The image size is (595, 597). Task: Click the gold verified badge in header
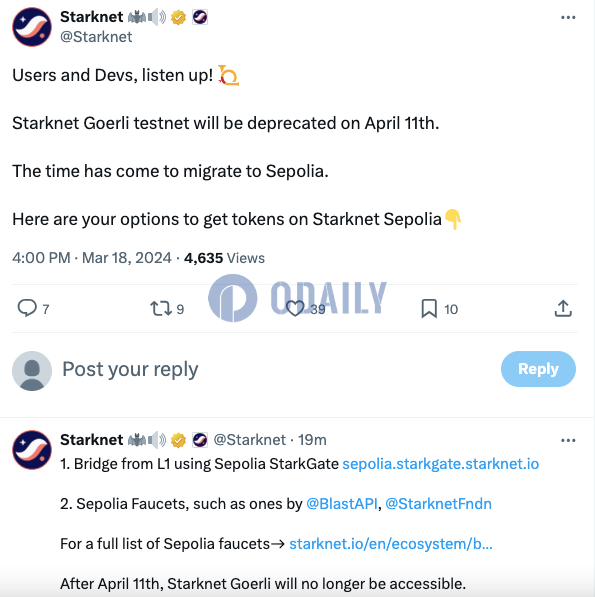pos(178,17)
